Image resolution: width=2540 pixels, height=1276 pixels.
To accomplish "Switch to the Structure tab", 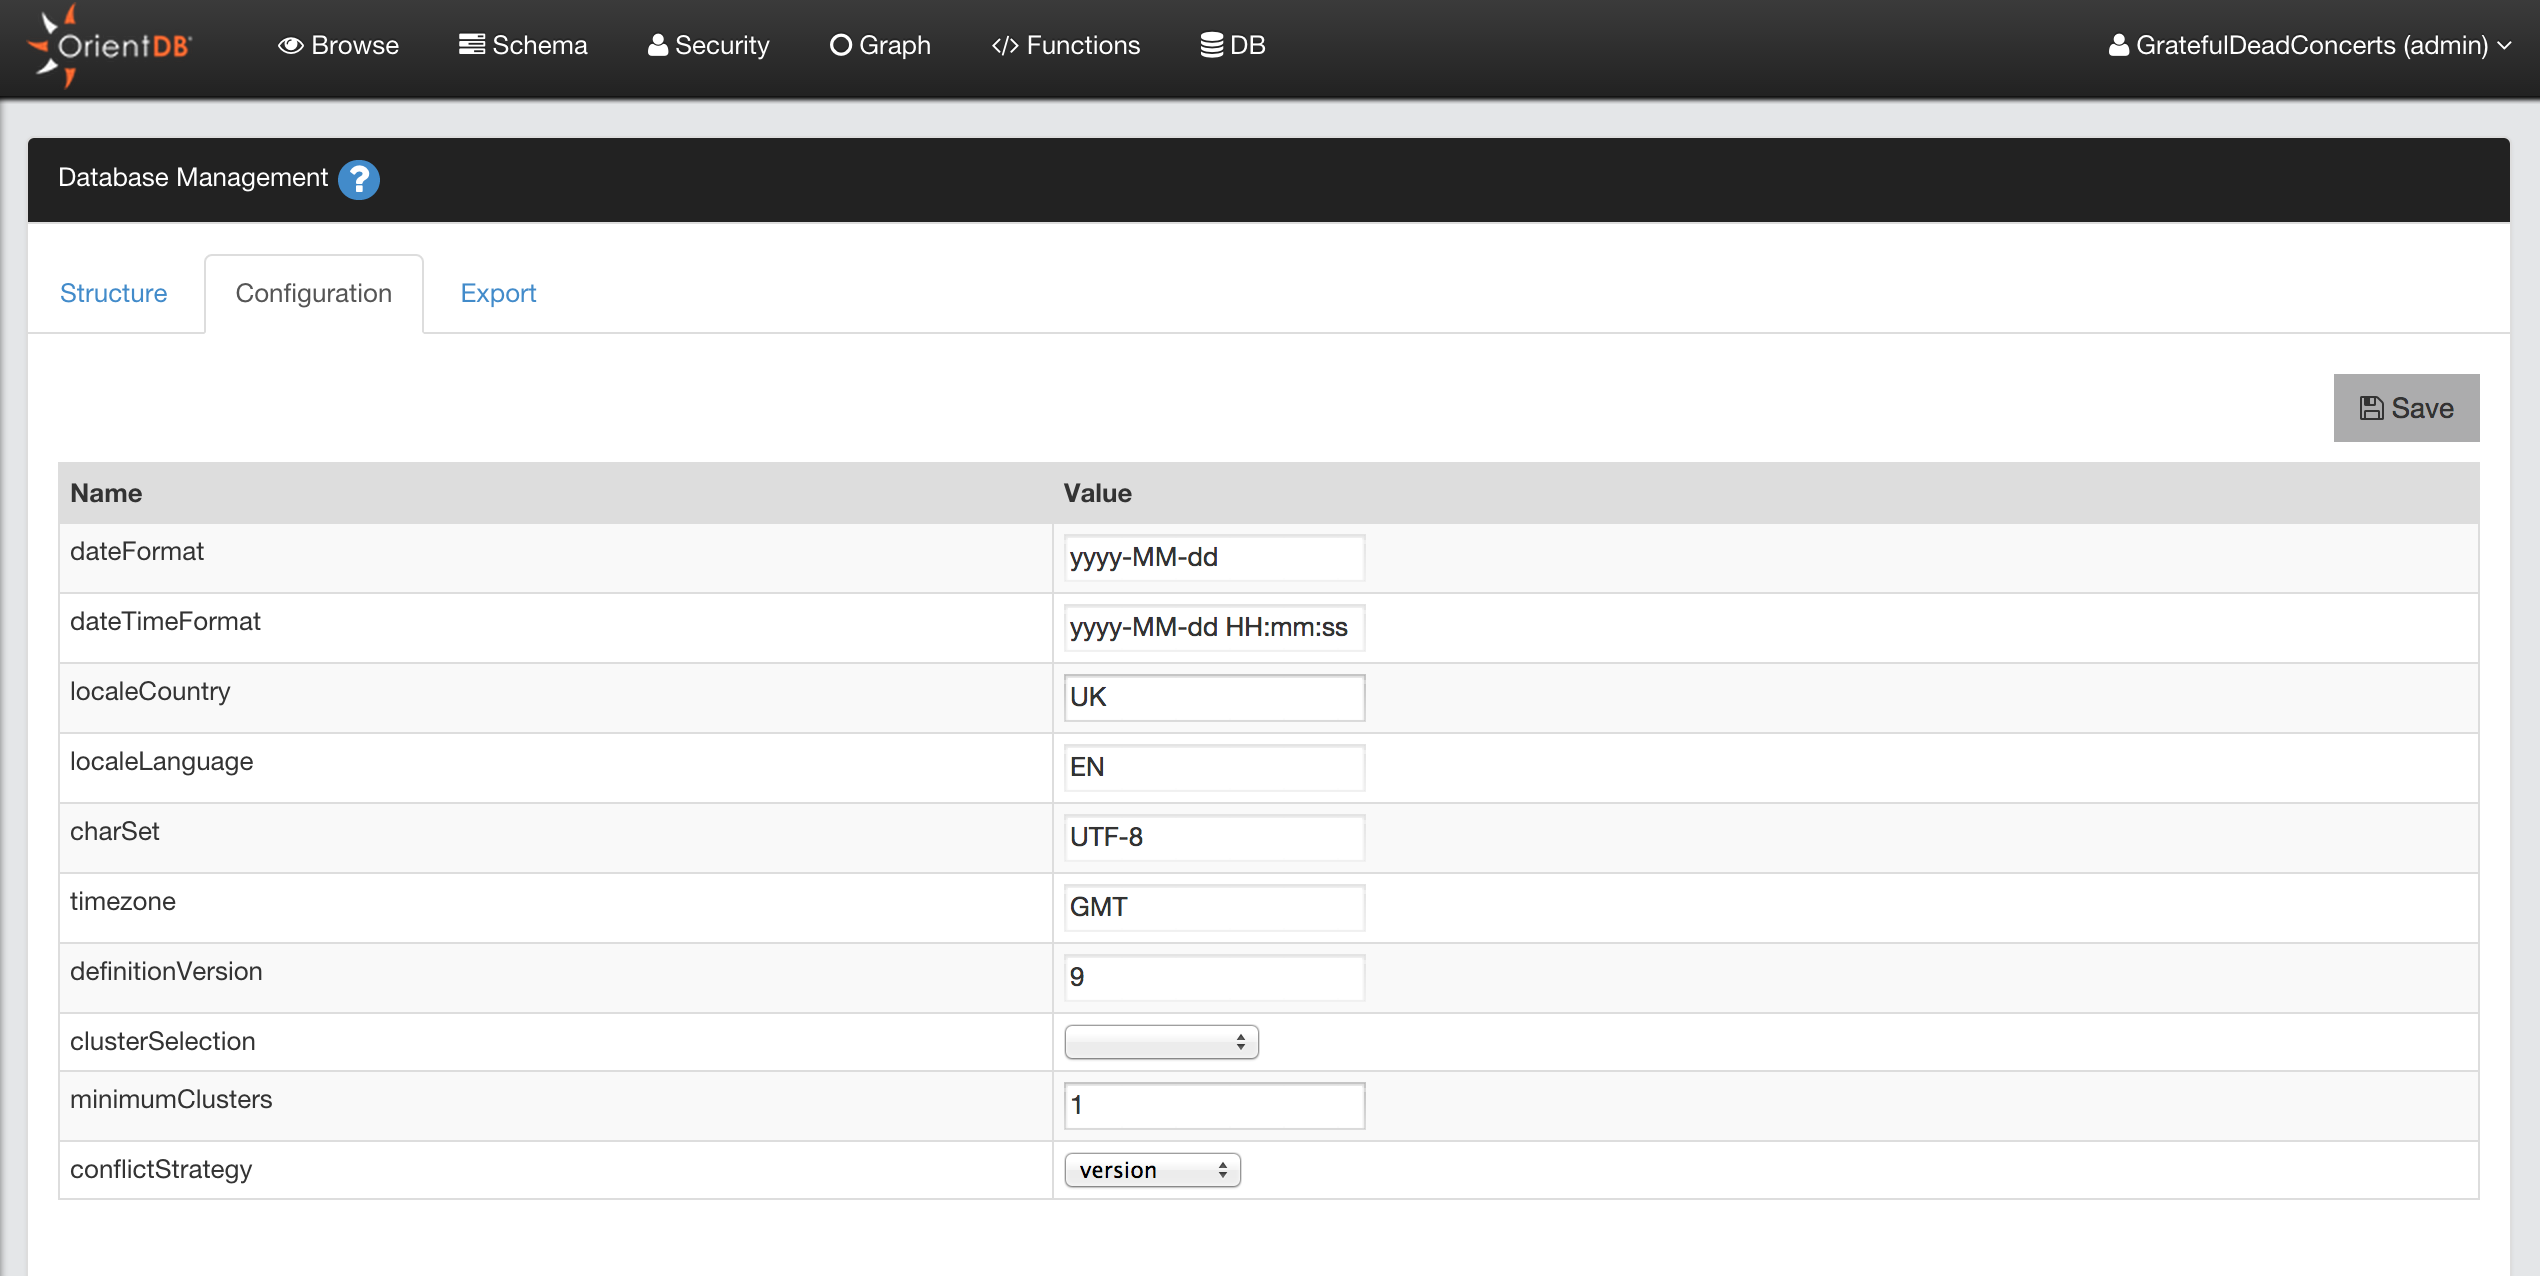I will click(x=112, y=293).
